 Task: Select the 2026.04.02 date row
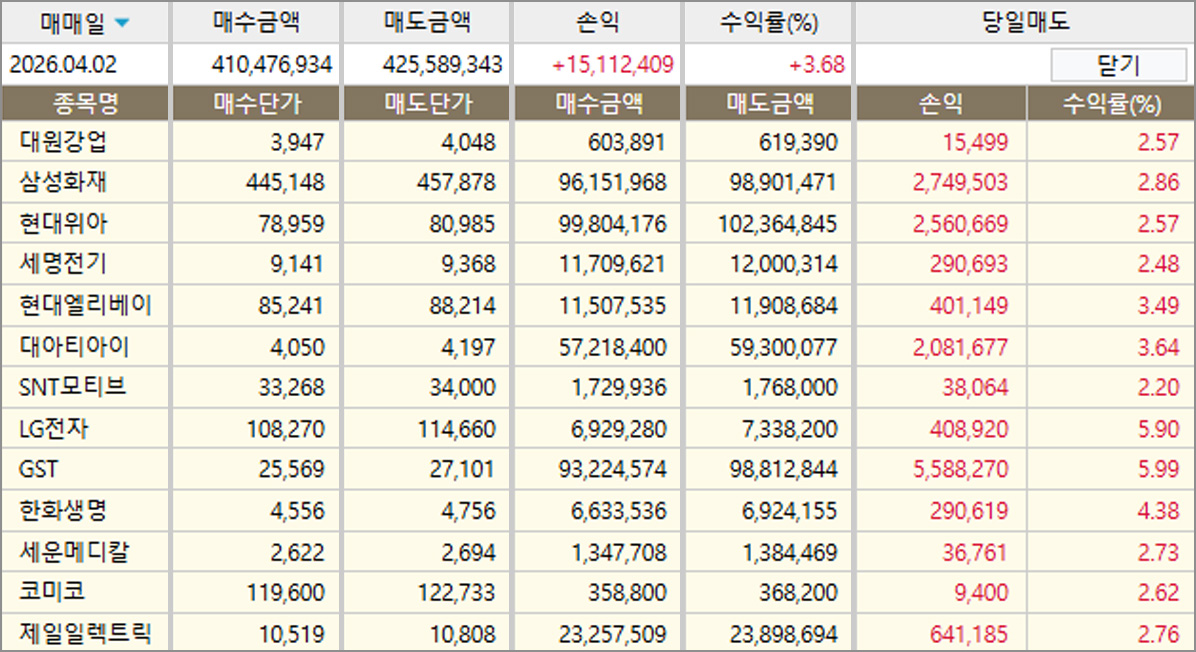click(x=63, y=65)
